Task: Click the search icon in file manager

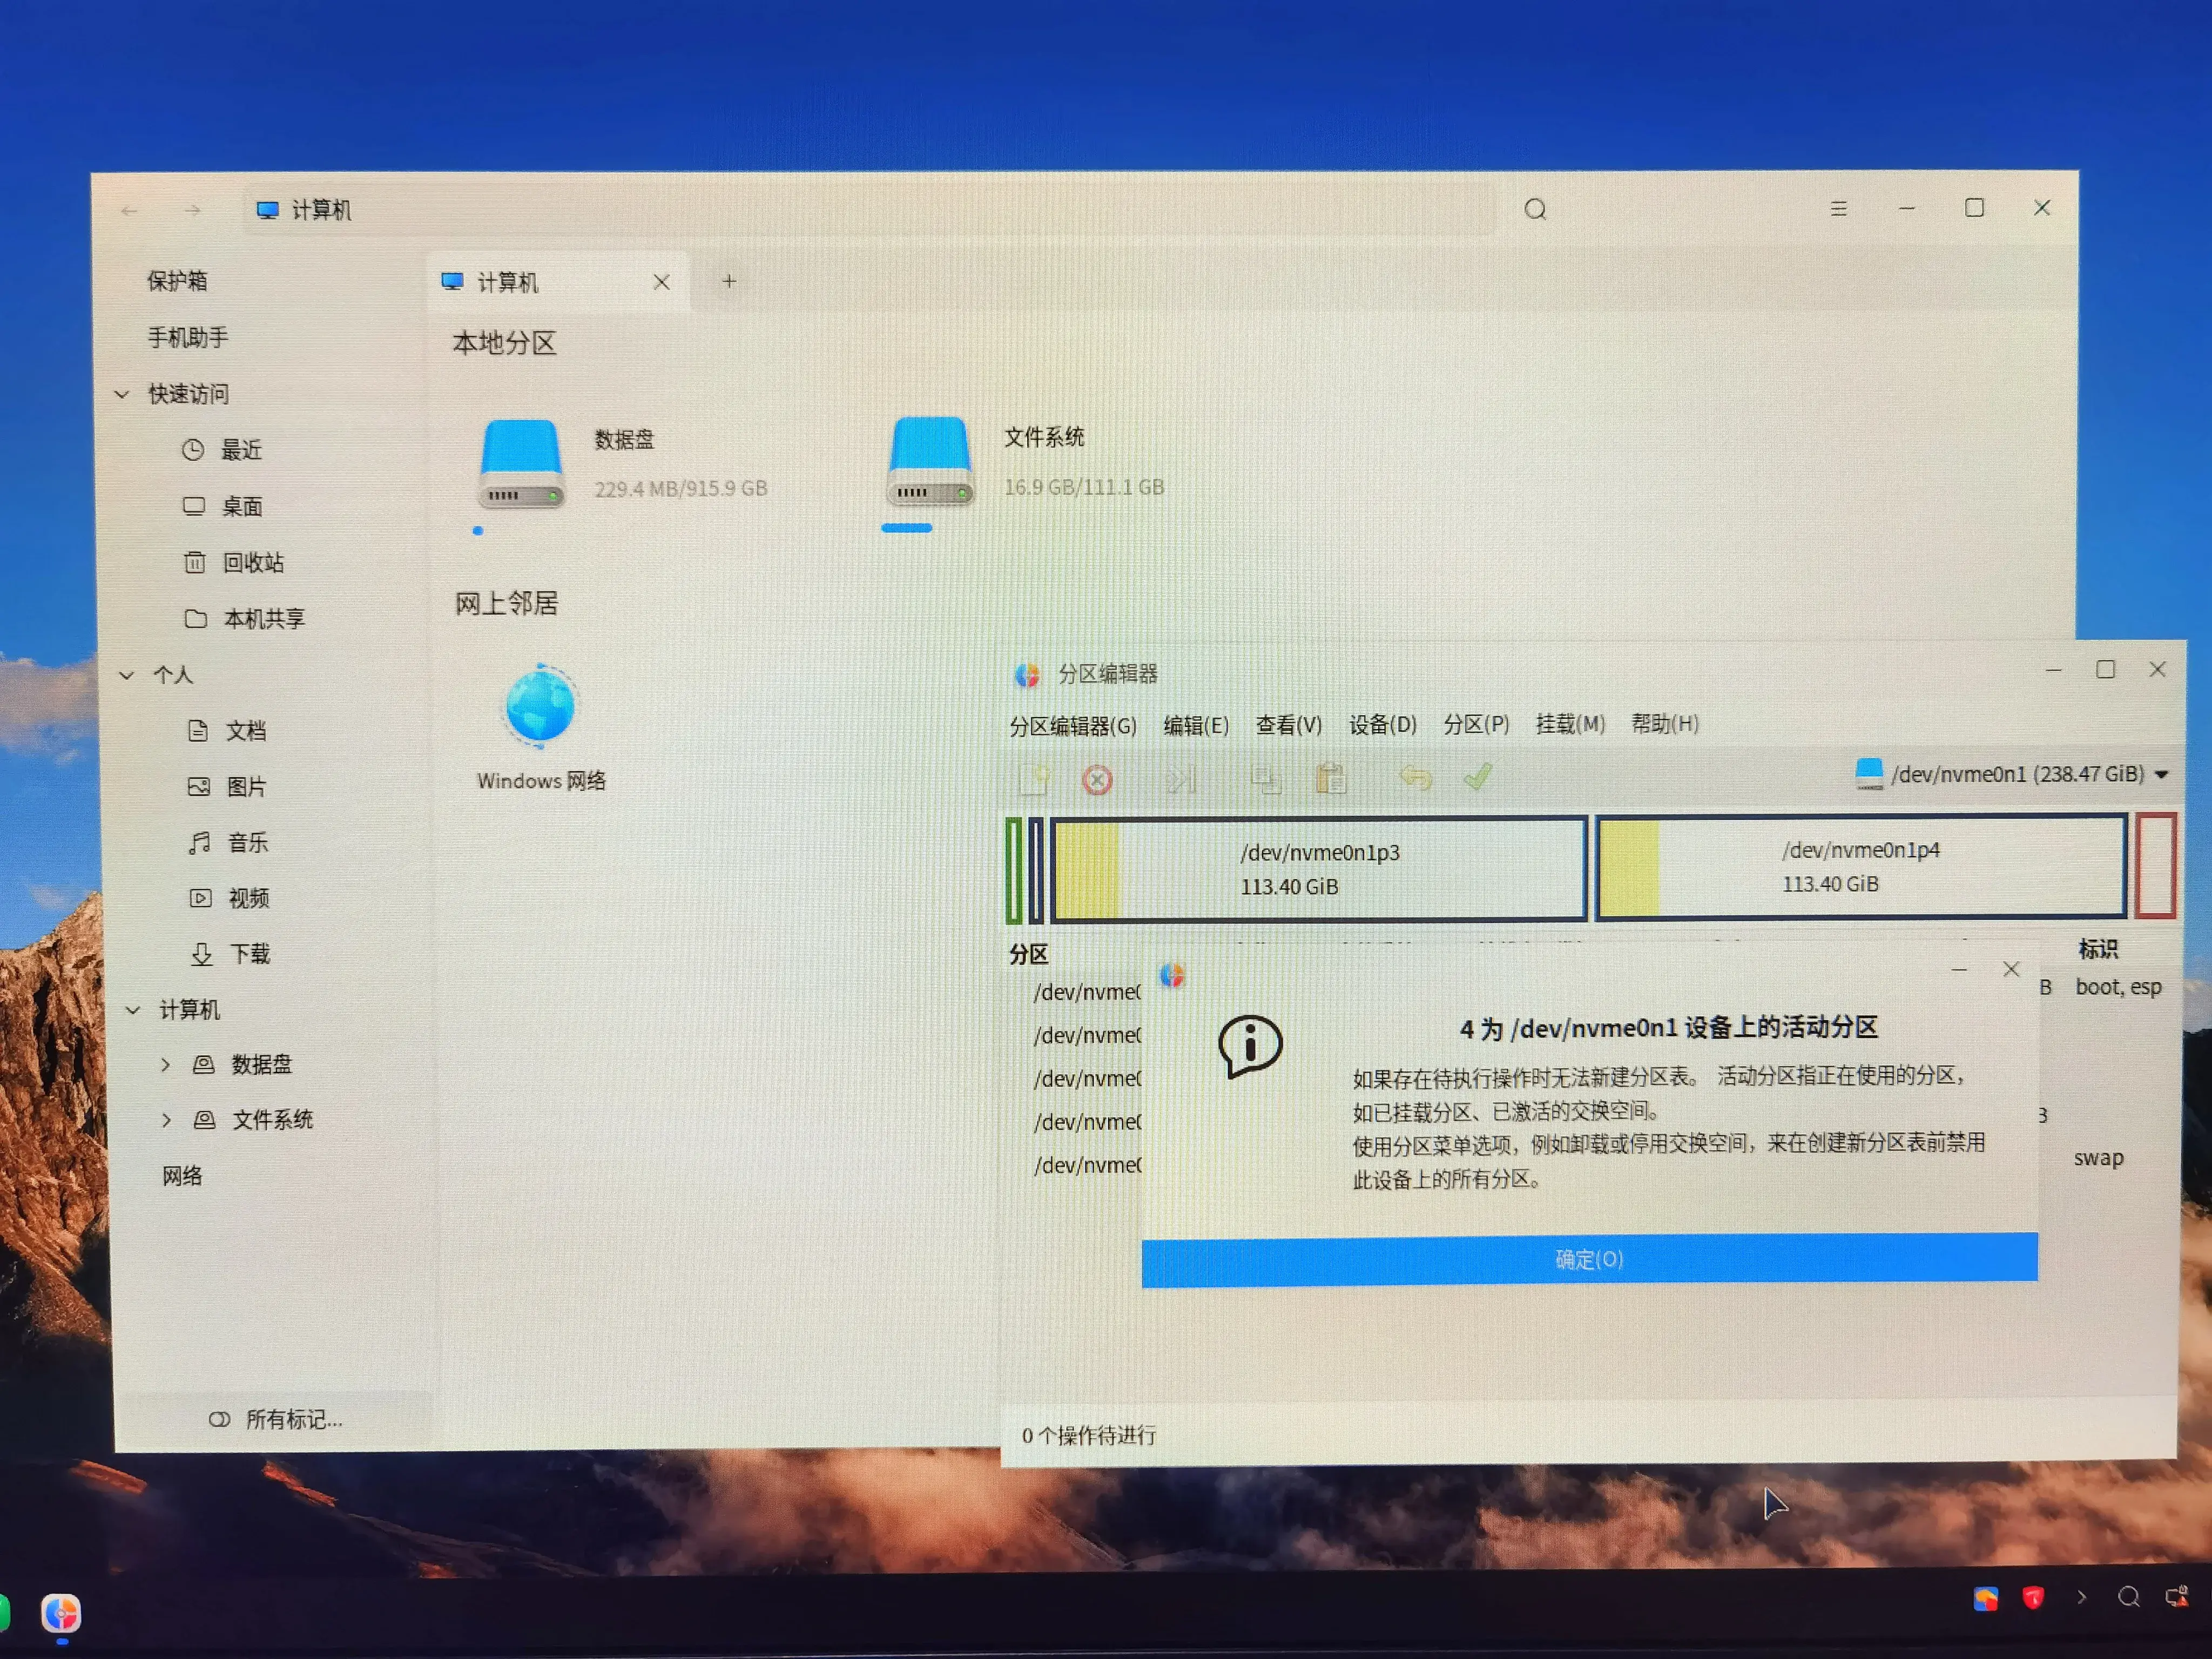Action: pyautogui.click(x=1535, y=209)
